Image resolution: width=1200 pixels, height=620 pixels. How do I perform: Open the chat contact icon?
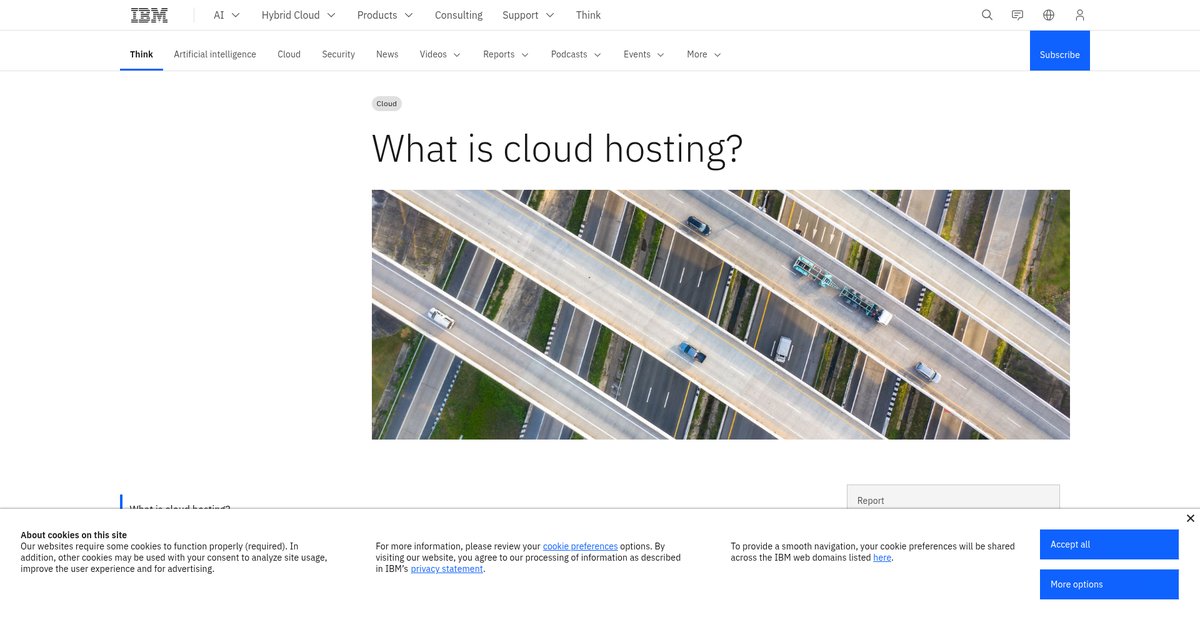(1017, 15)
